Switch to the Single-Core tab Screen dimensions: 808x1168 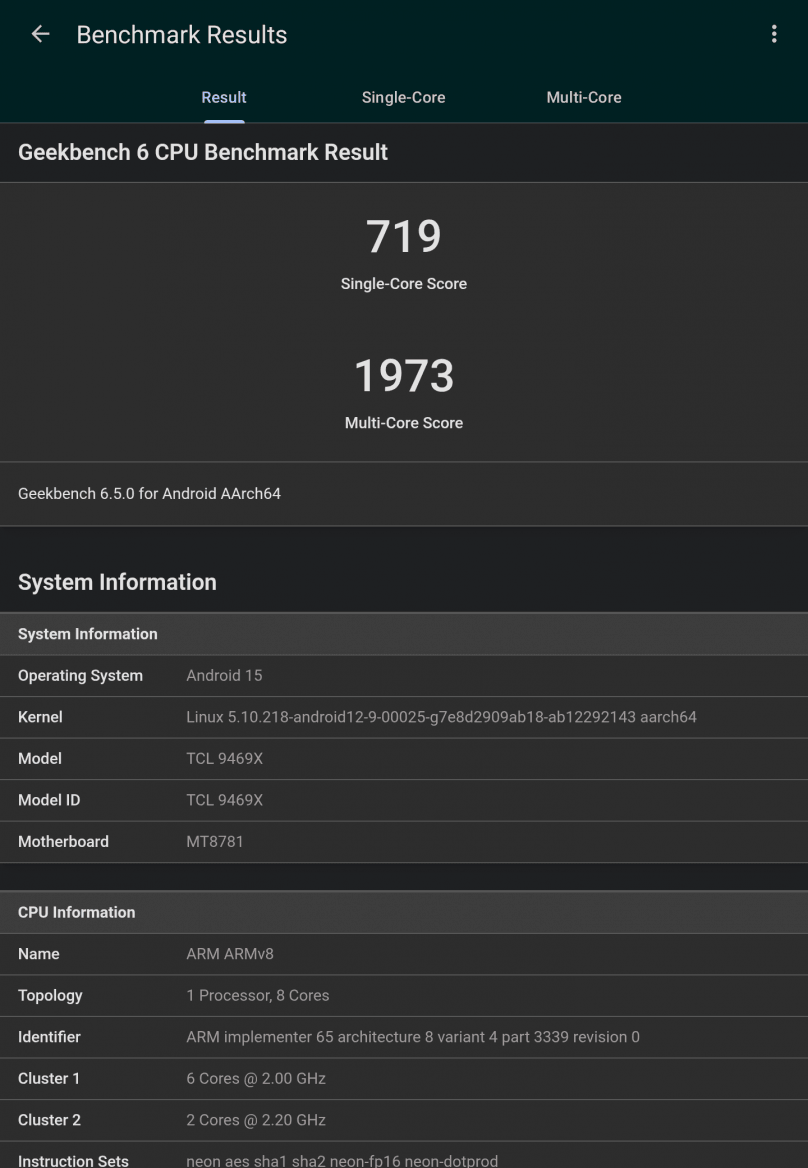[403, 97]
